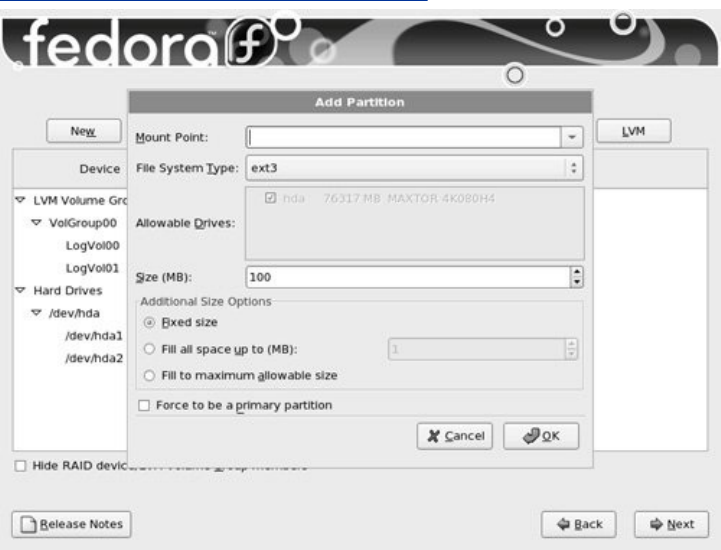The height and width of the screenshot is (550, 721).
Task: Click the Cancel button
Action: [455, 436]
